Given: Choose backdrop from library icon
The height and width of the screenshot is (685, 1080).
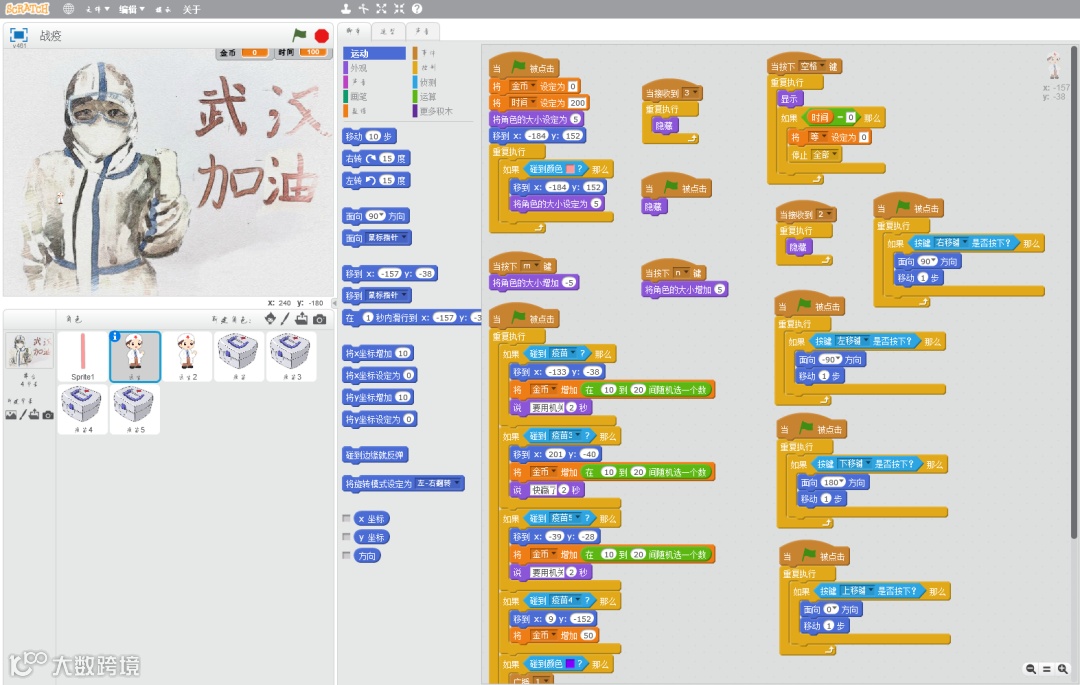Looking at the screenshot, I should coord(10,415).
